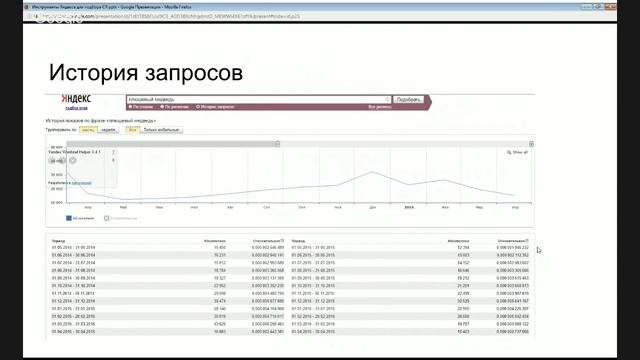Click the phrase history caption above chart

[x=100, y=121]
